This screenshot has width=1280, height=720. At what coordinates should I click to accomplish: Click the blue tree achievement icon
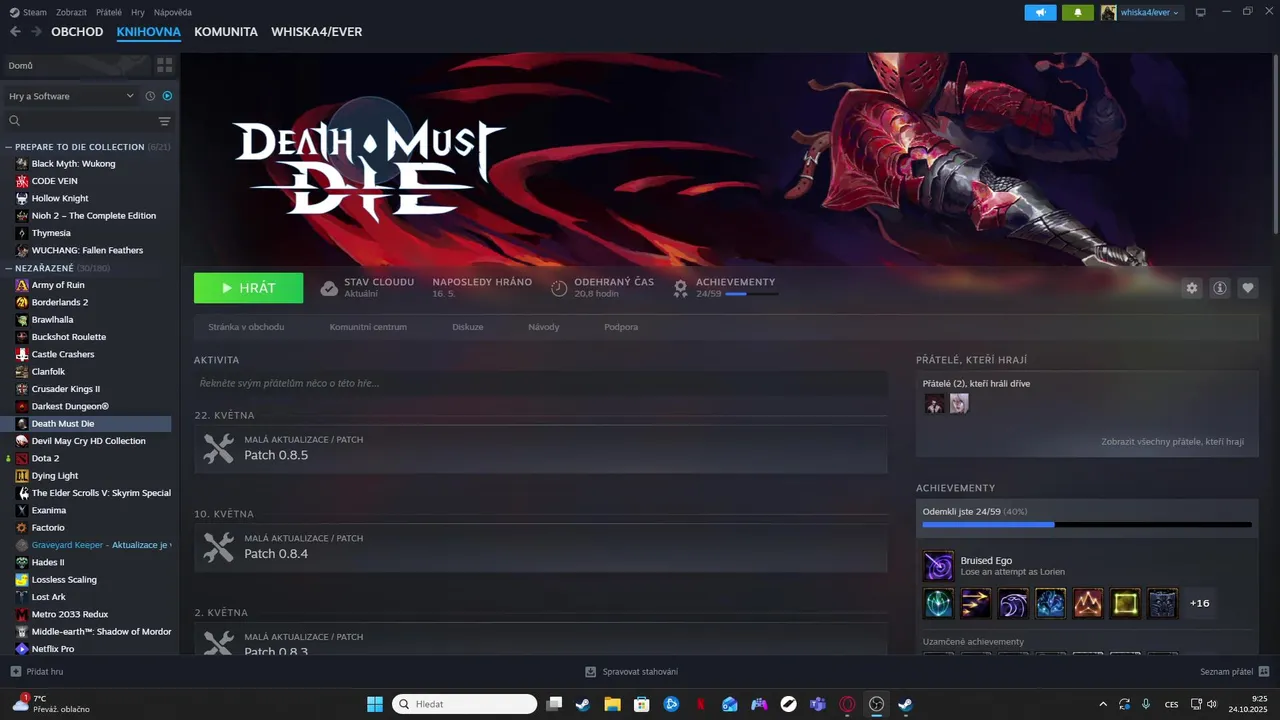coord(1050,603)
